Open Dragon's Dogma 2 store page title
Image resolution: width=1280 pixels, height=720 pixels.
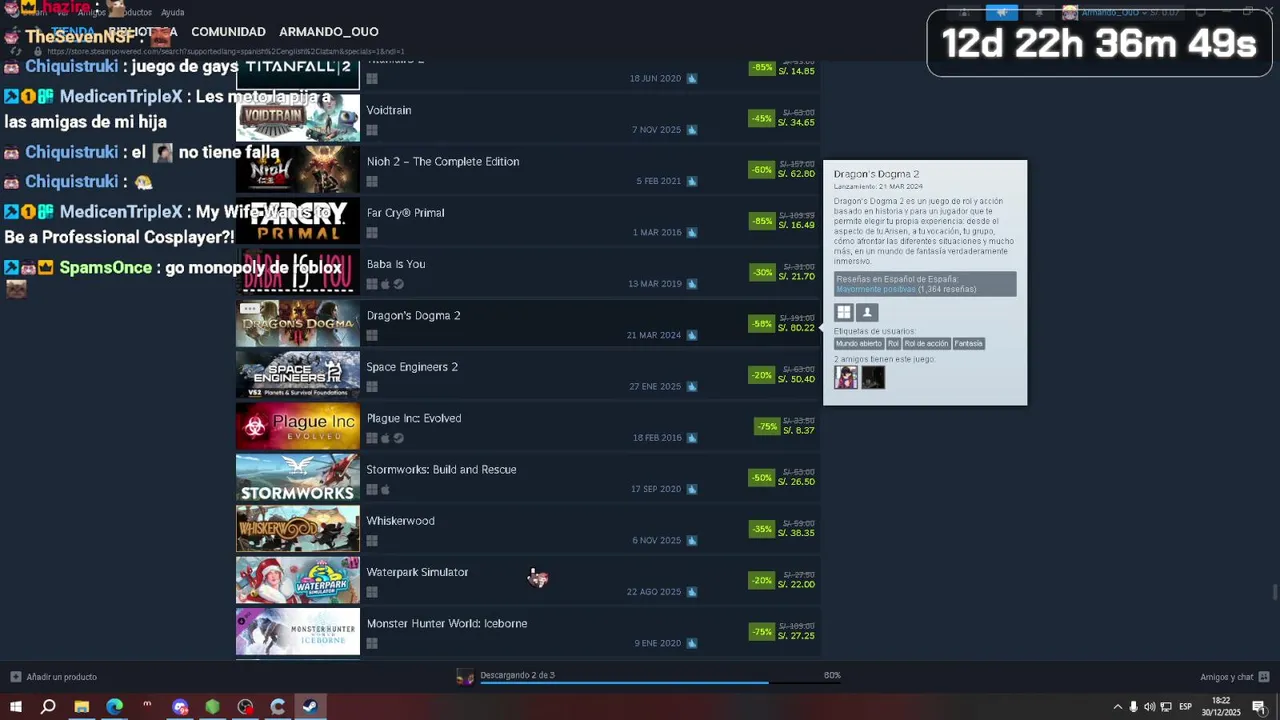414,316
